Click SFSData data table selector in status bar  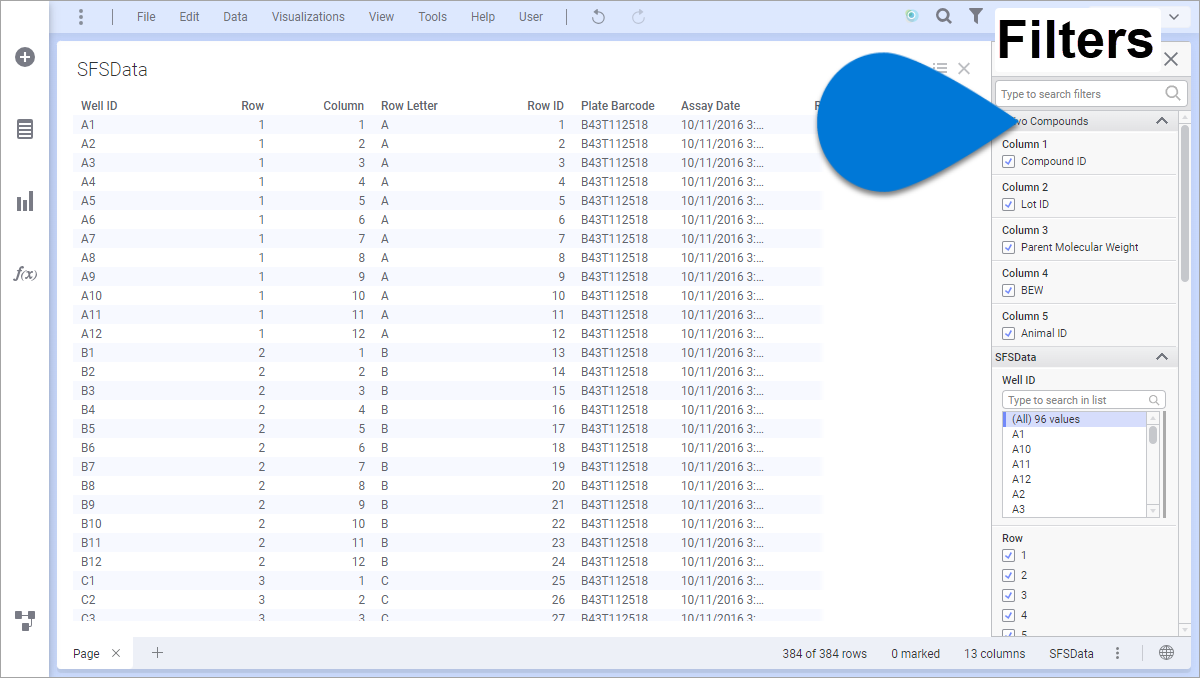(1071, 653)
